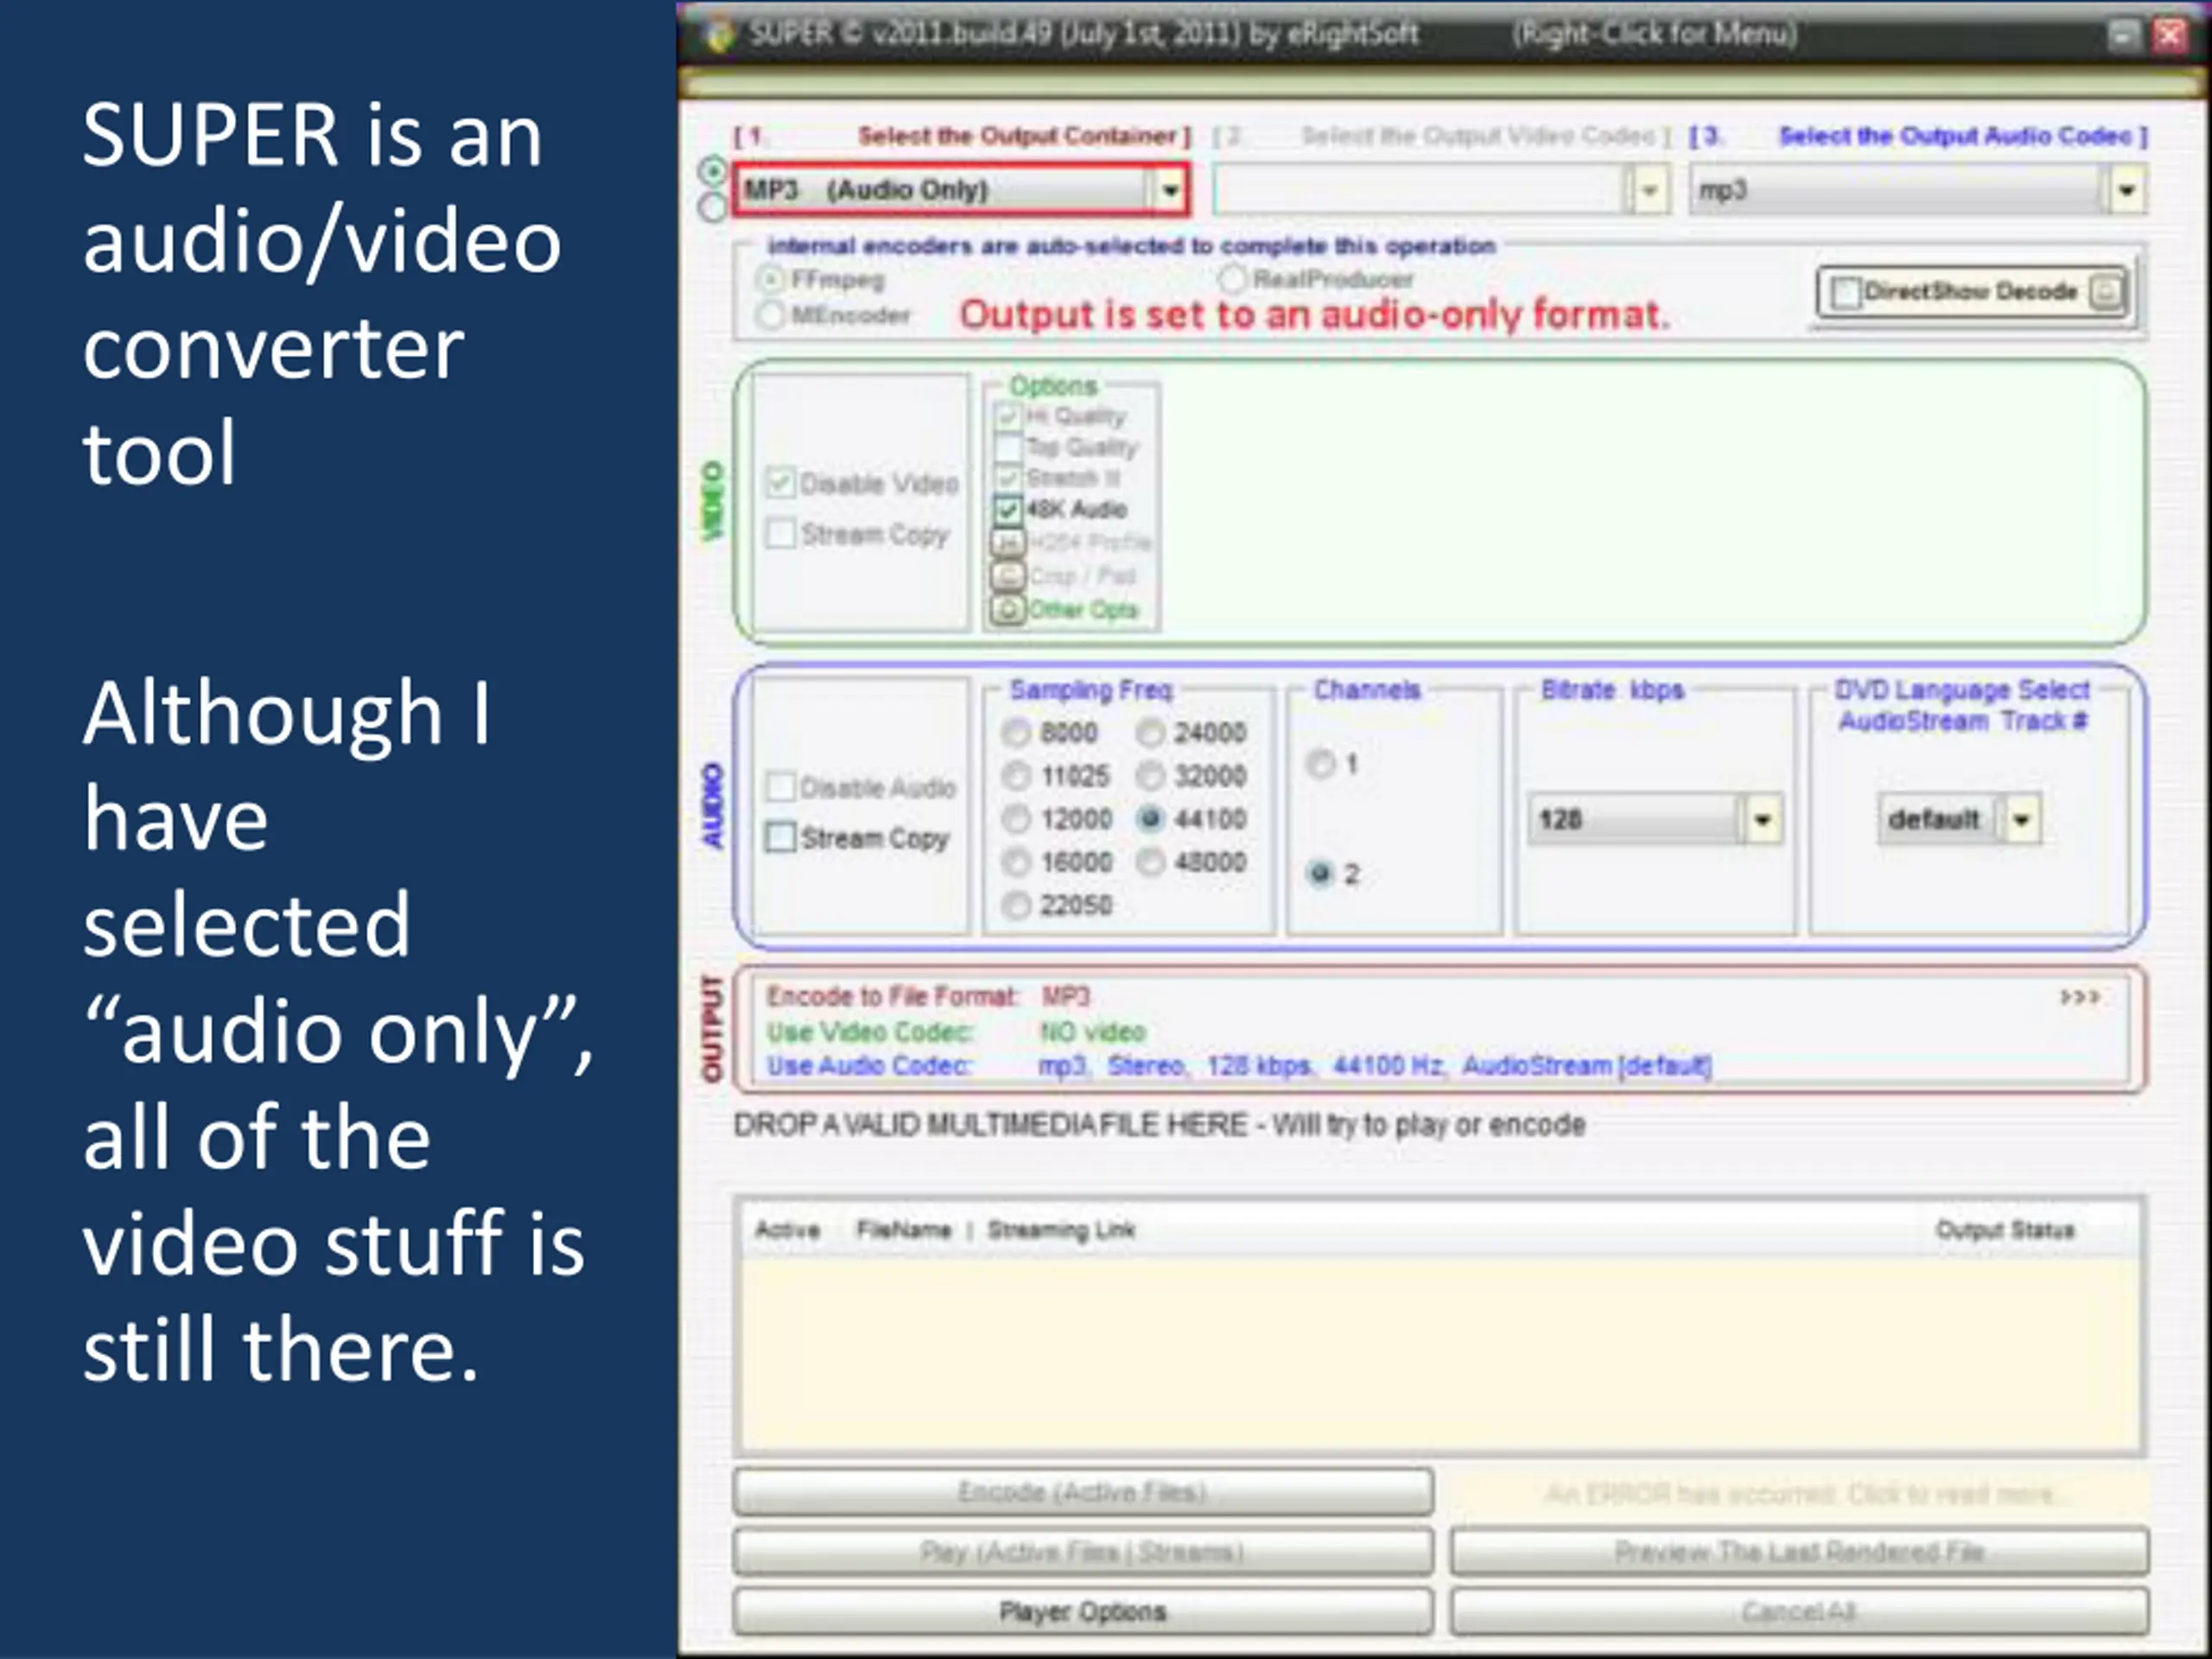
Task: Toggle the Top Quality option checkbox
Action: coord(1008,447)
